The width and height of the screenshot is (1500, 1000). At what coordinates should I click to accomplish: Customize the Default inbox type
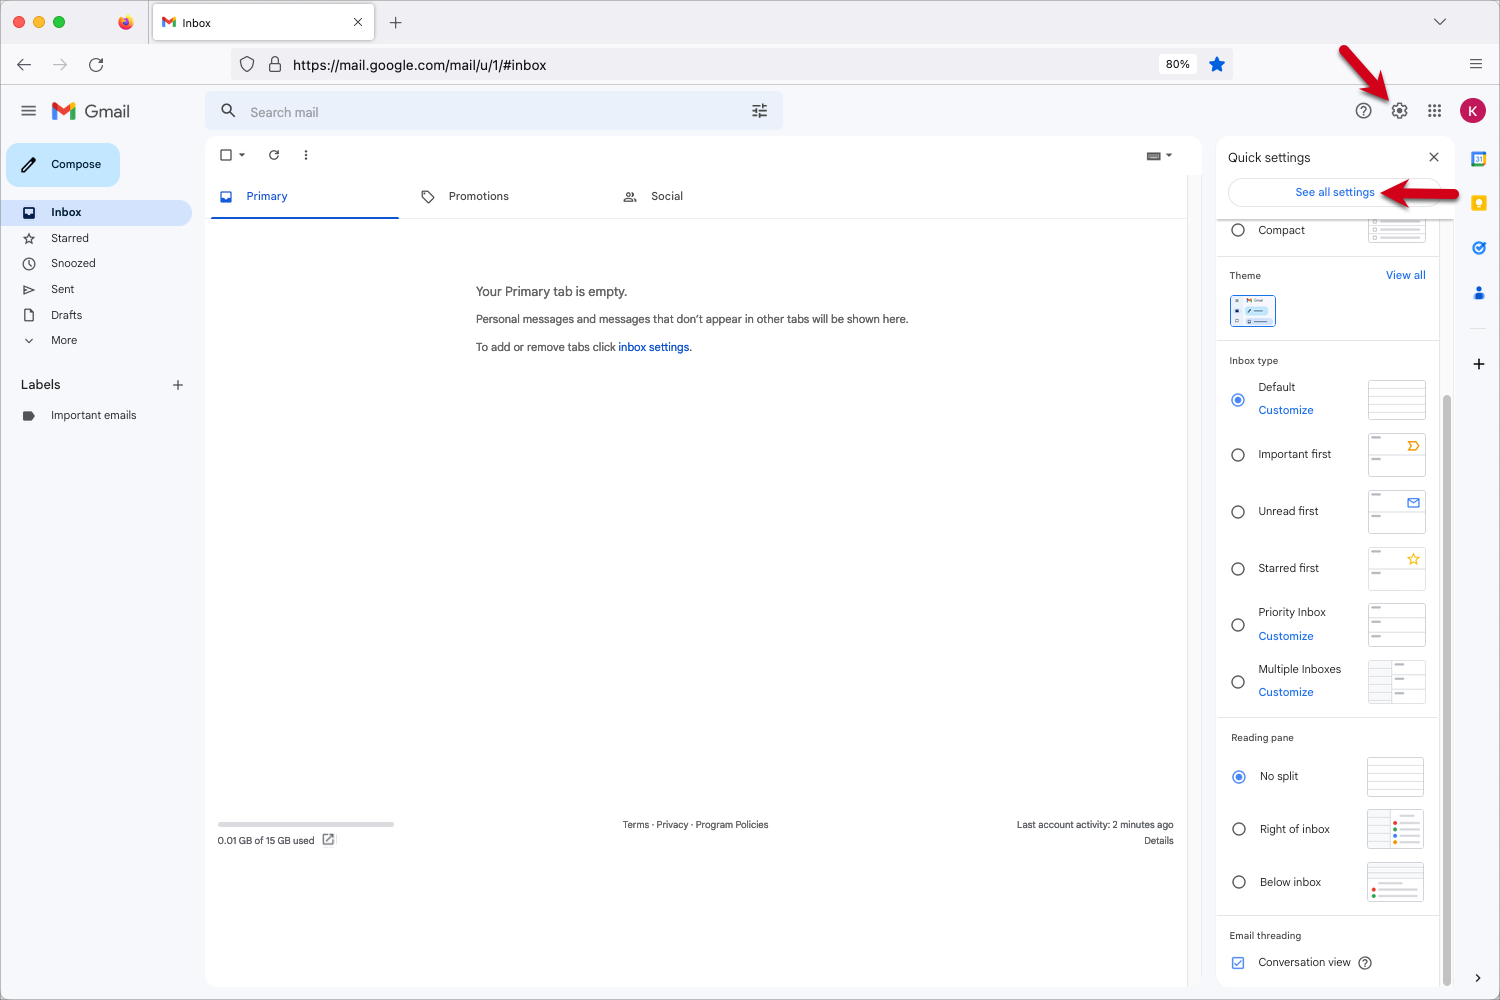(x=1285, y=410)
